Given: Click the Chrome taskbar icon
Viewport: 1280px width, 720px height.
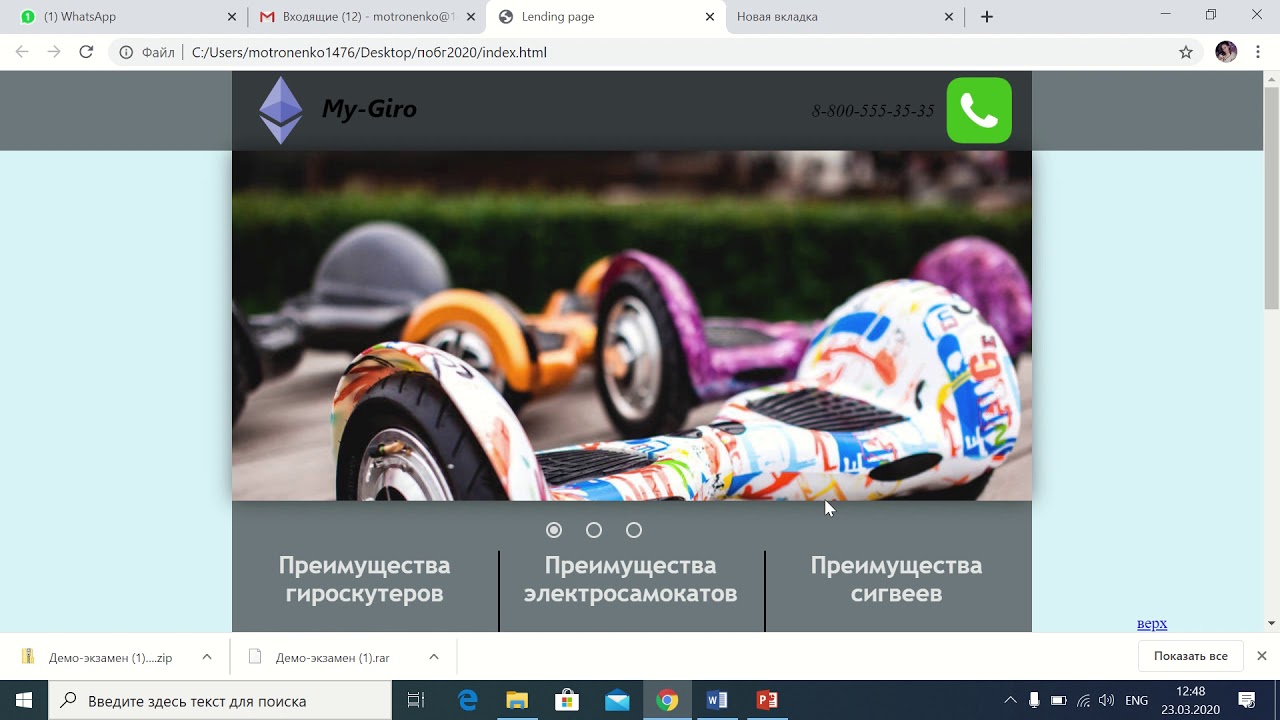Looking at the screenshot, I should click(667, 700).
